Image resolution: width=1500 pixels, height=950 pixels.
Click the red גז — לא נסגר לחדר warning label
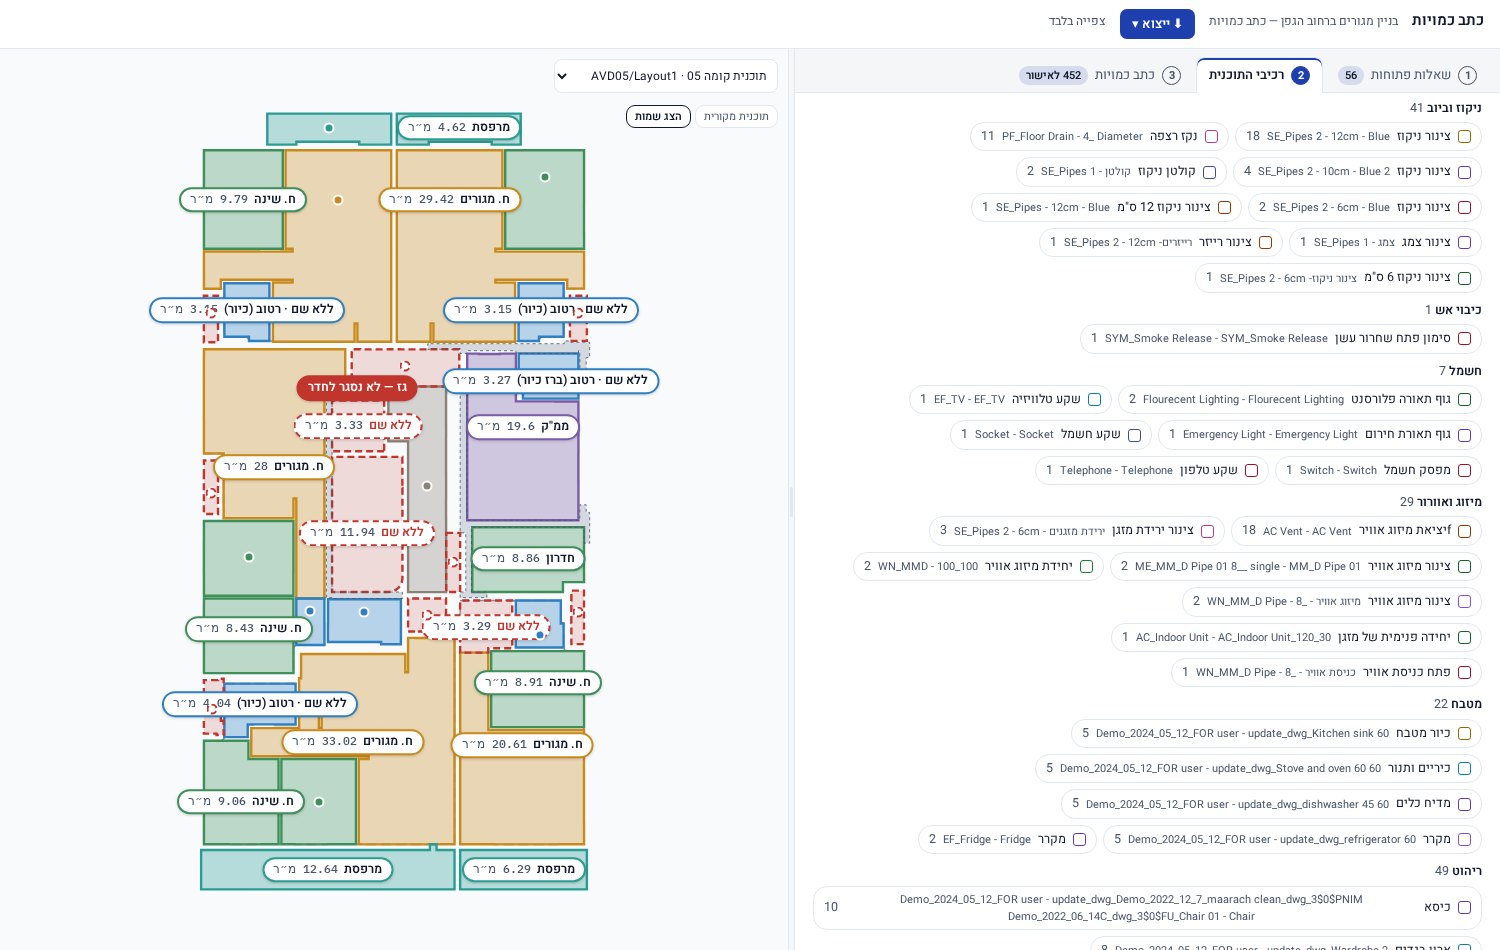(x=357, y=387)
